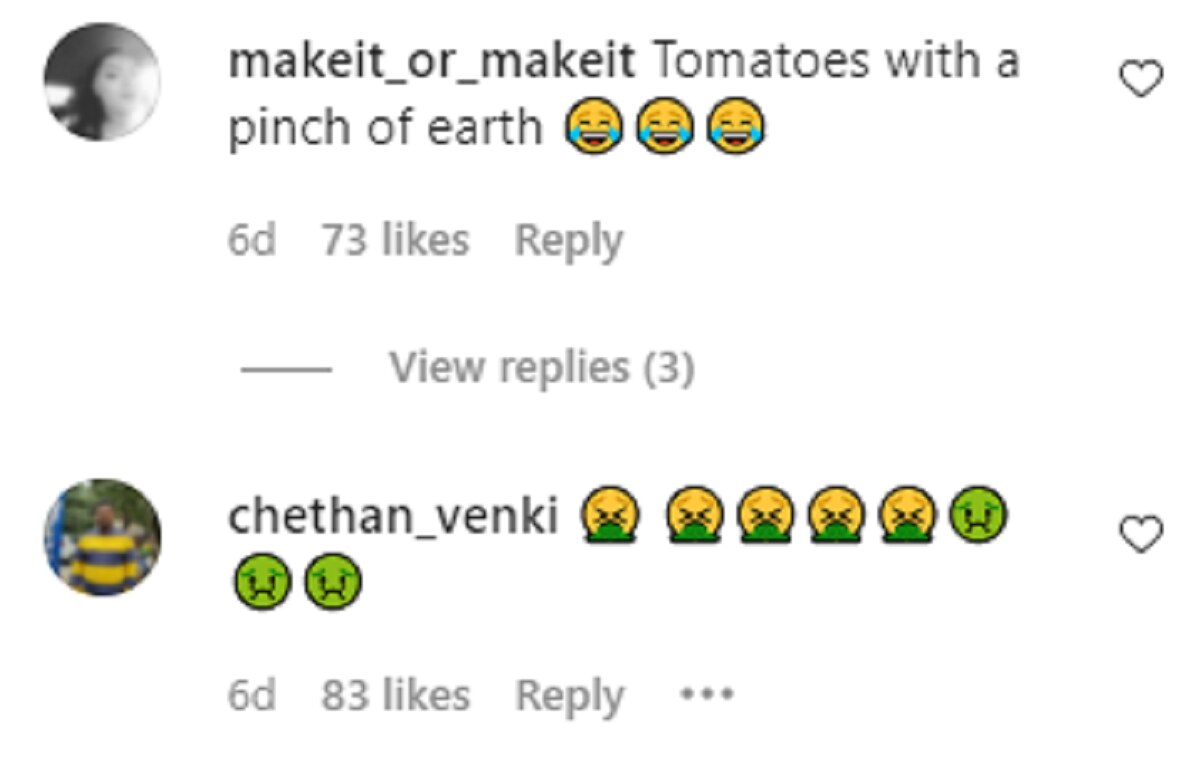Open the 6d timestamp above View replies
The image size is (1200, 757).
point(251,241)
